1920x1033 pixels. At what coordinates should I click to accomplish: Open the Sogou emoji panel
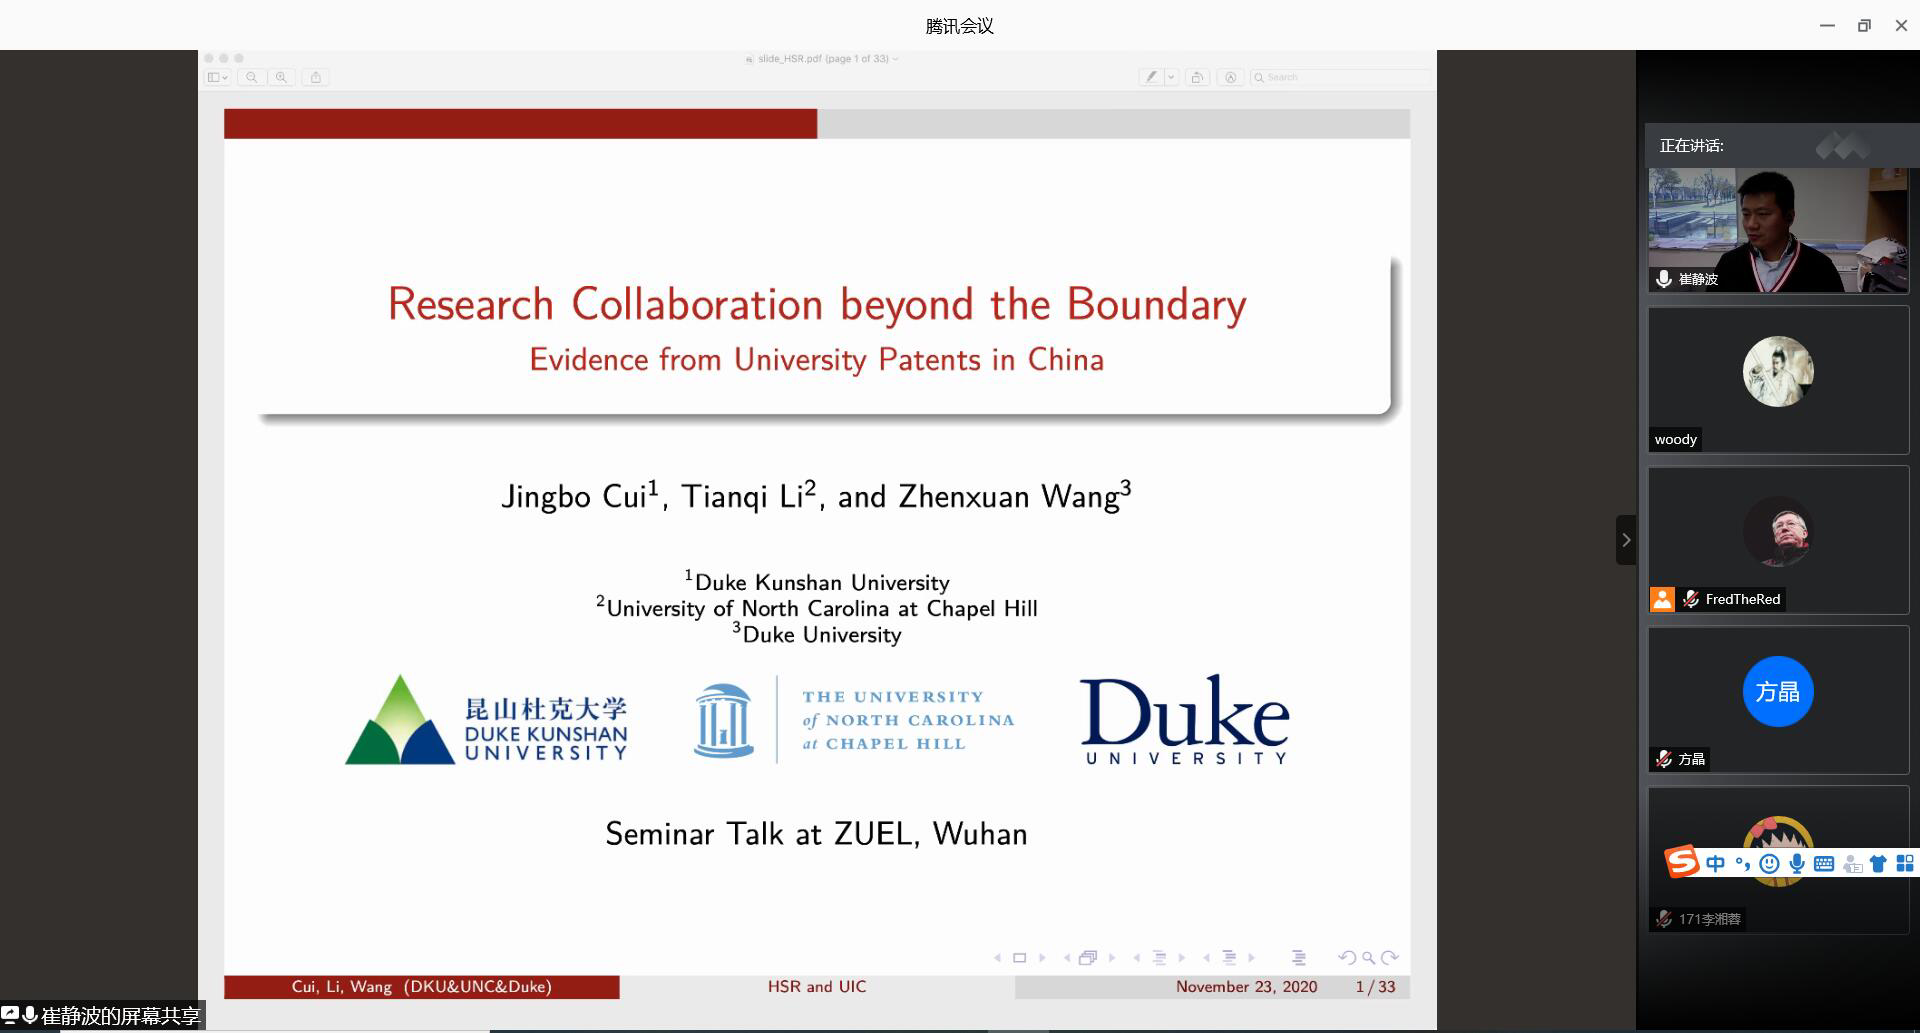click(1769, 864)
